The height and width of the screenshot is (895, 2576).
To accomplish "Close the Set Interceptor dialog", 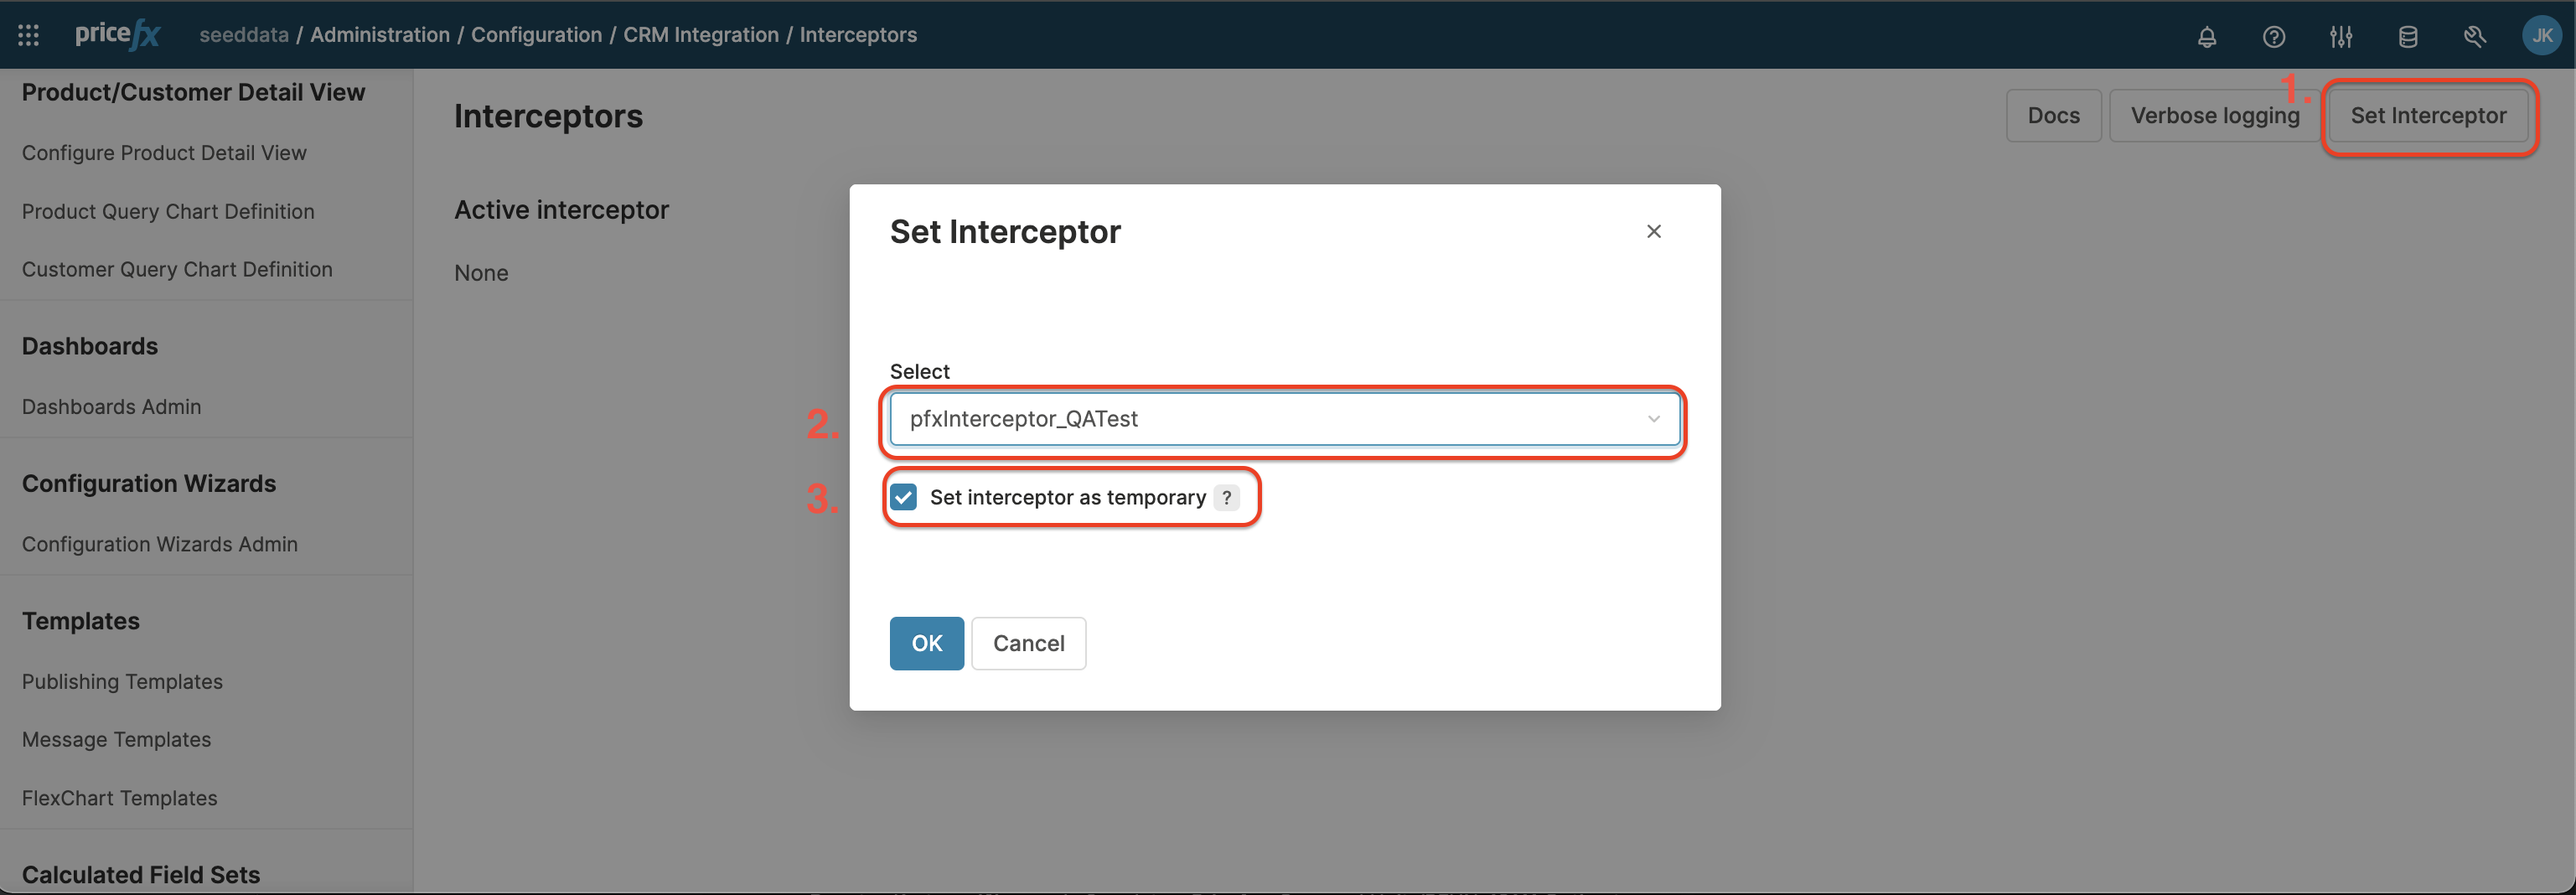I will (x=1654, y=232).
